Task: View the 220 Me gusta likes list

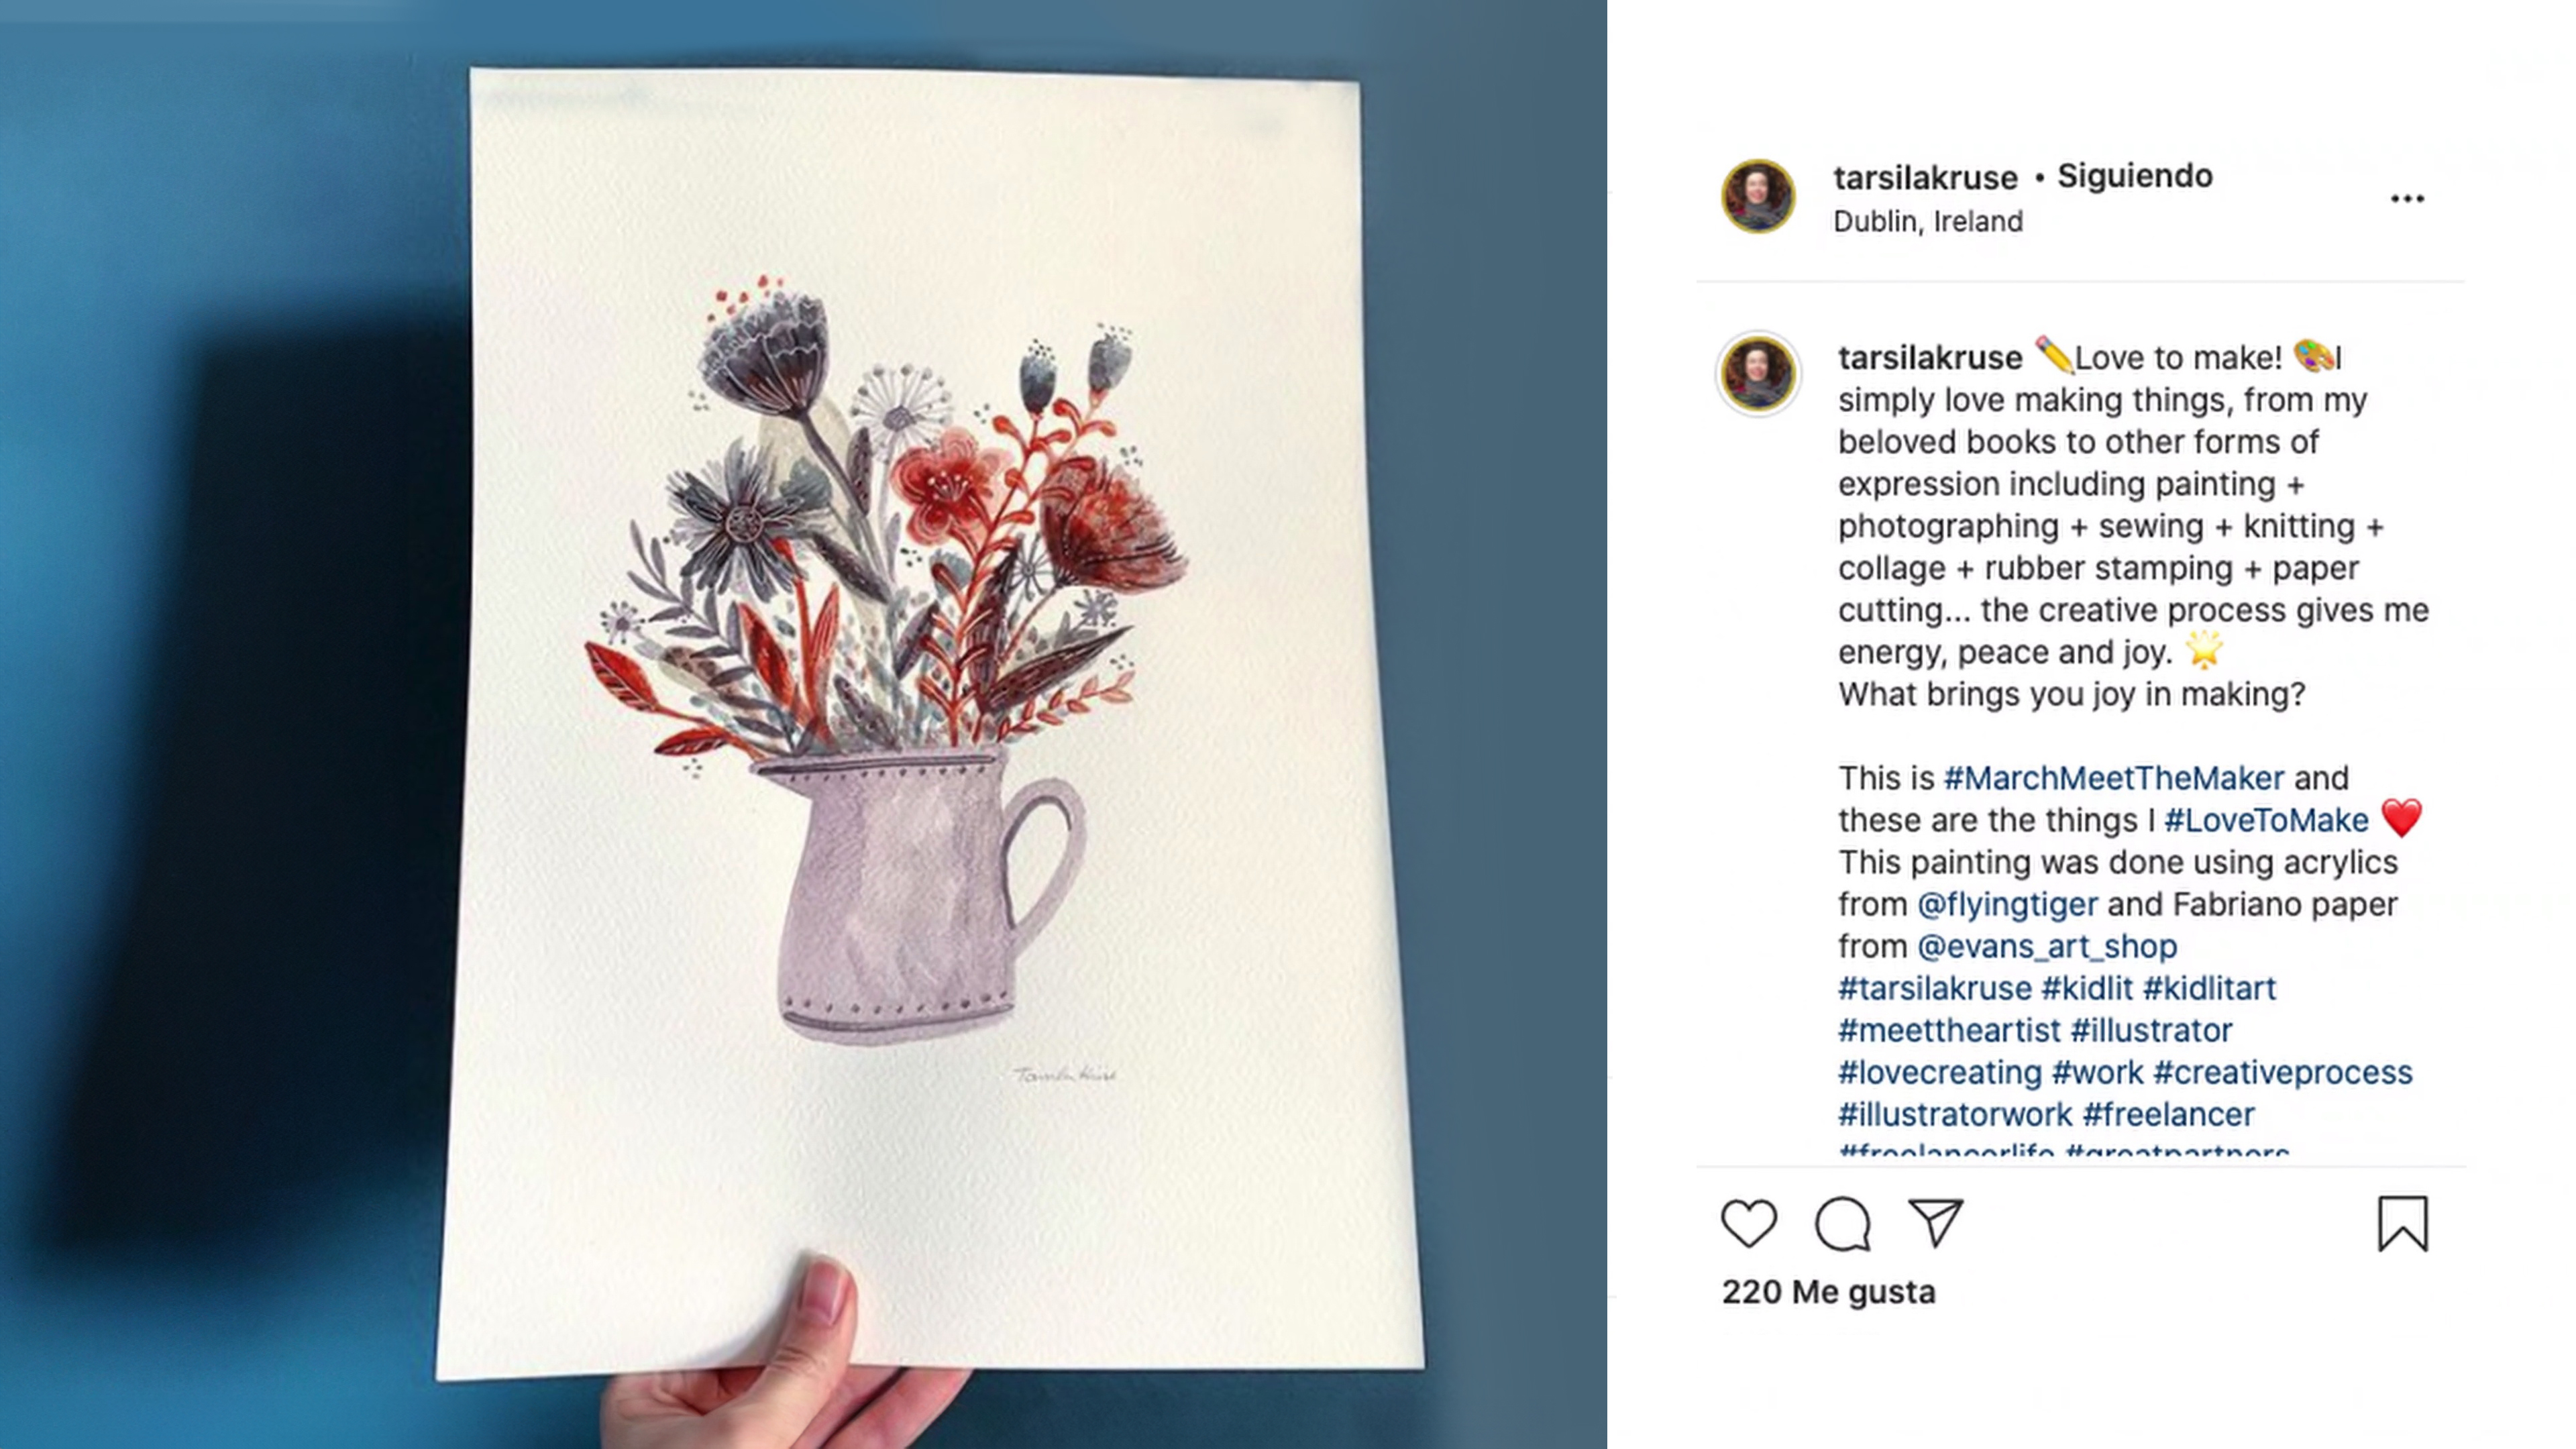Action: (1829, 1292)
